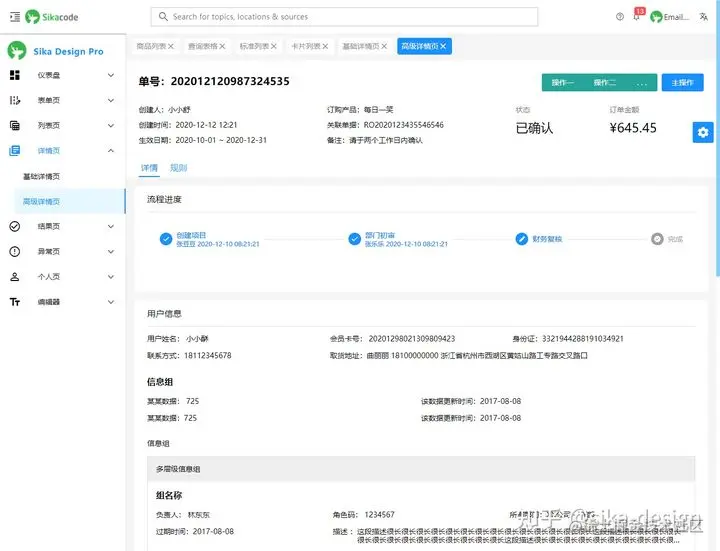Click the 操作二 button
This screenshot has width=720, height=551.
(605, 83)
